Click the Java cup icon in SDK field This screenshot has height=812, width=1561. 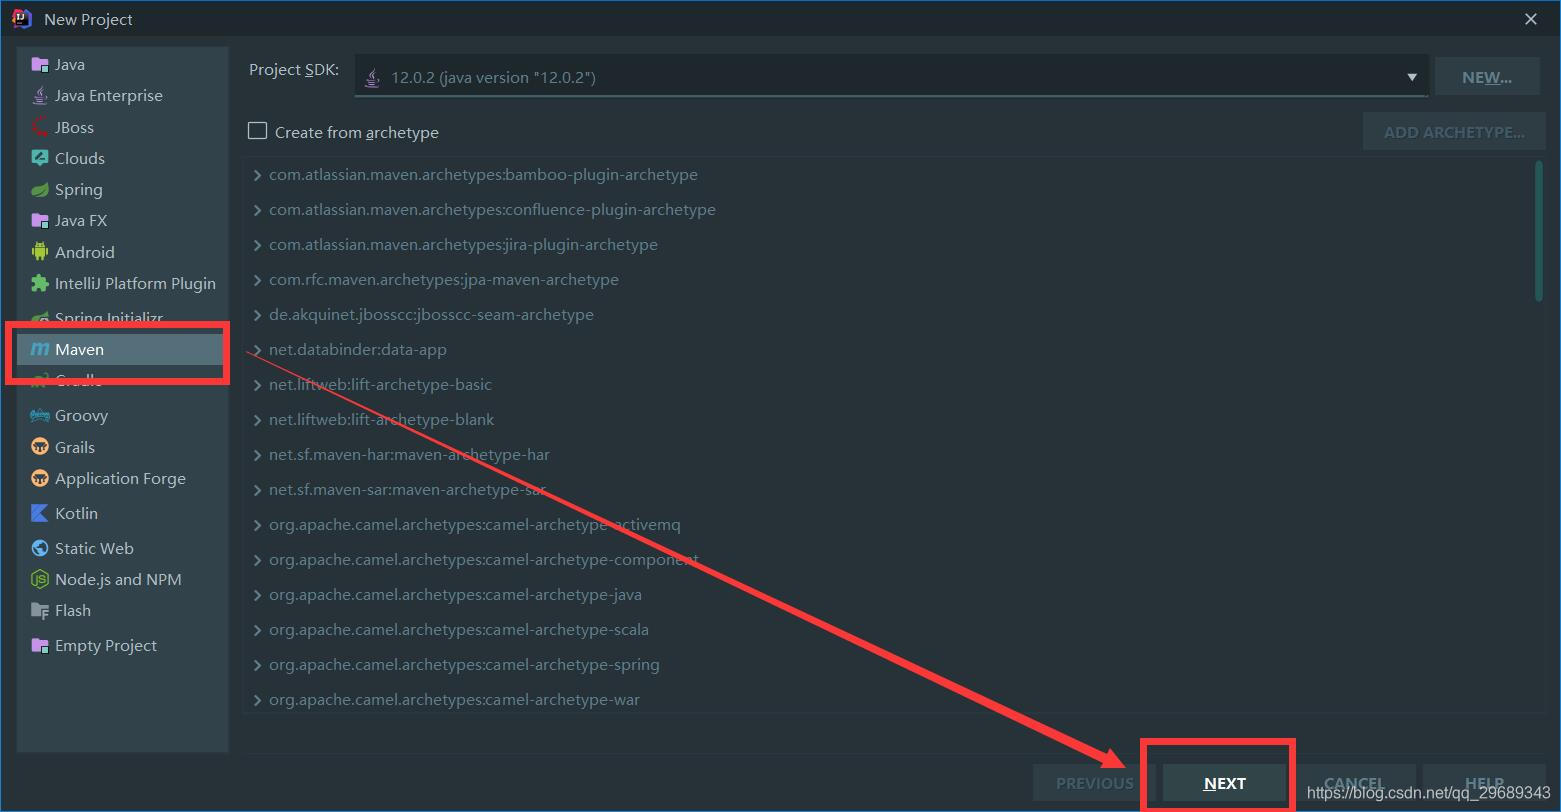click(x=372, y=77)
